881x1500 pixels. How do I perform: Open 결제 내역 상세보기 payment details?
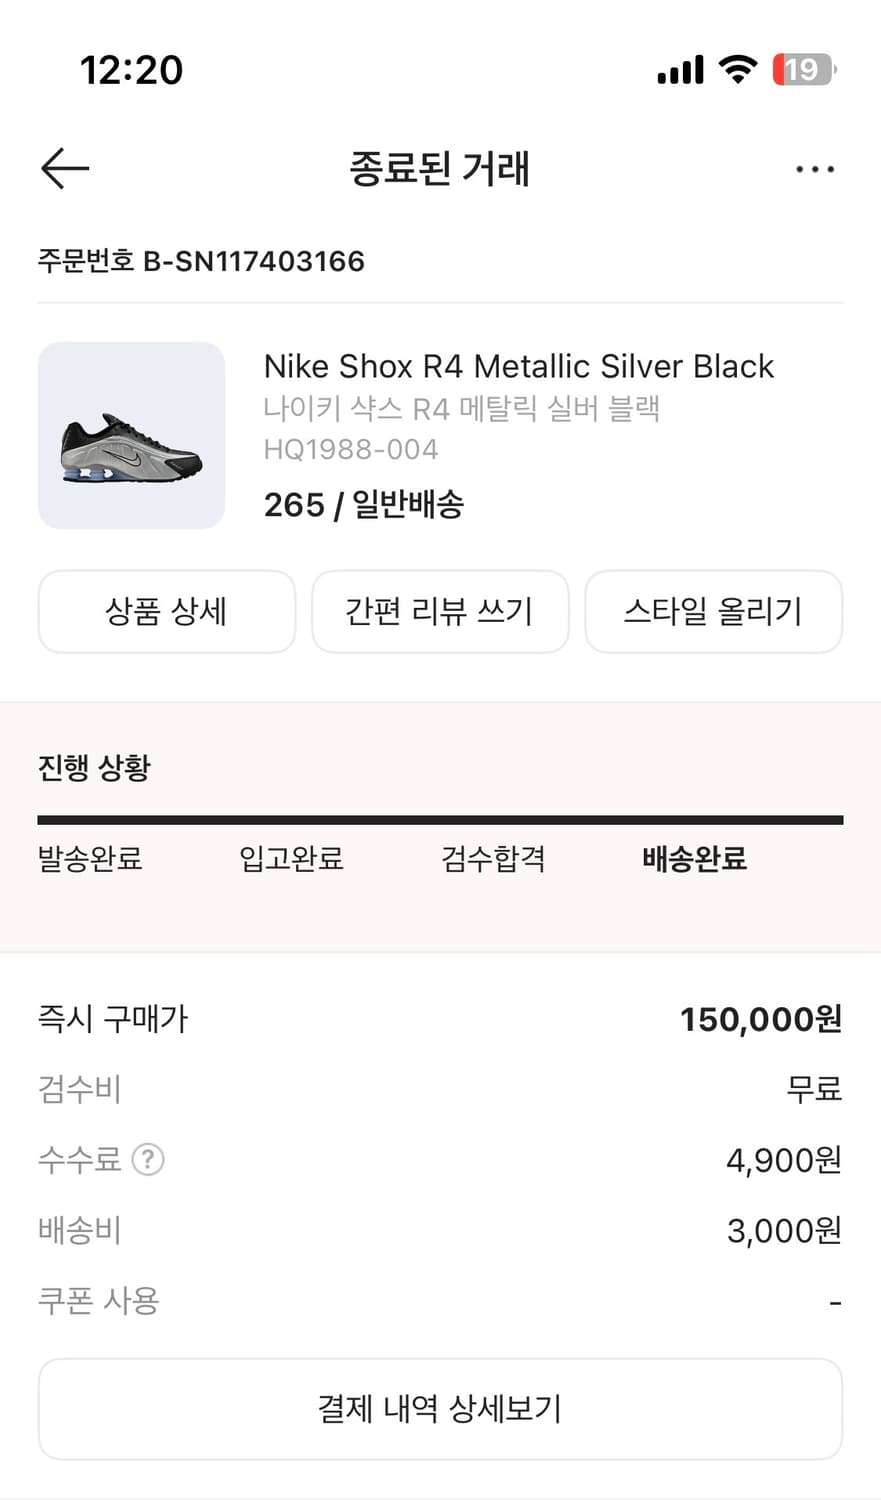[440, 1409]
